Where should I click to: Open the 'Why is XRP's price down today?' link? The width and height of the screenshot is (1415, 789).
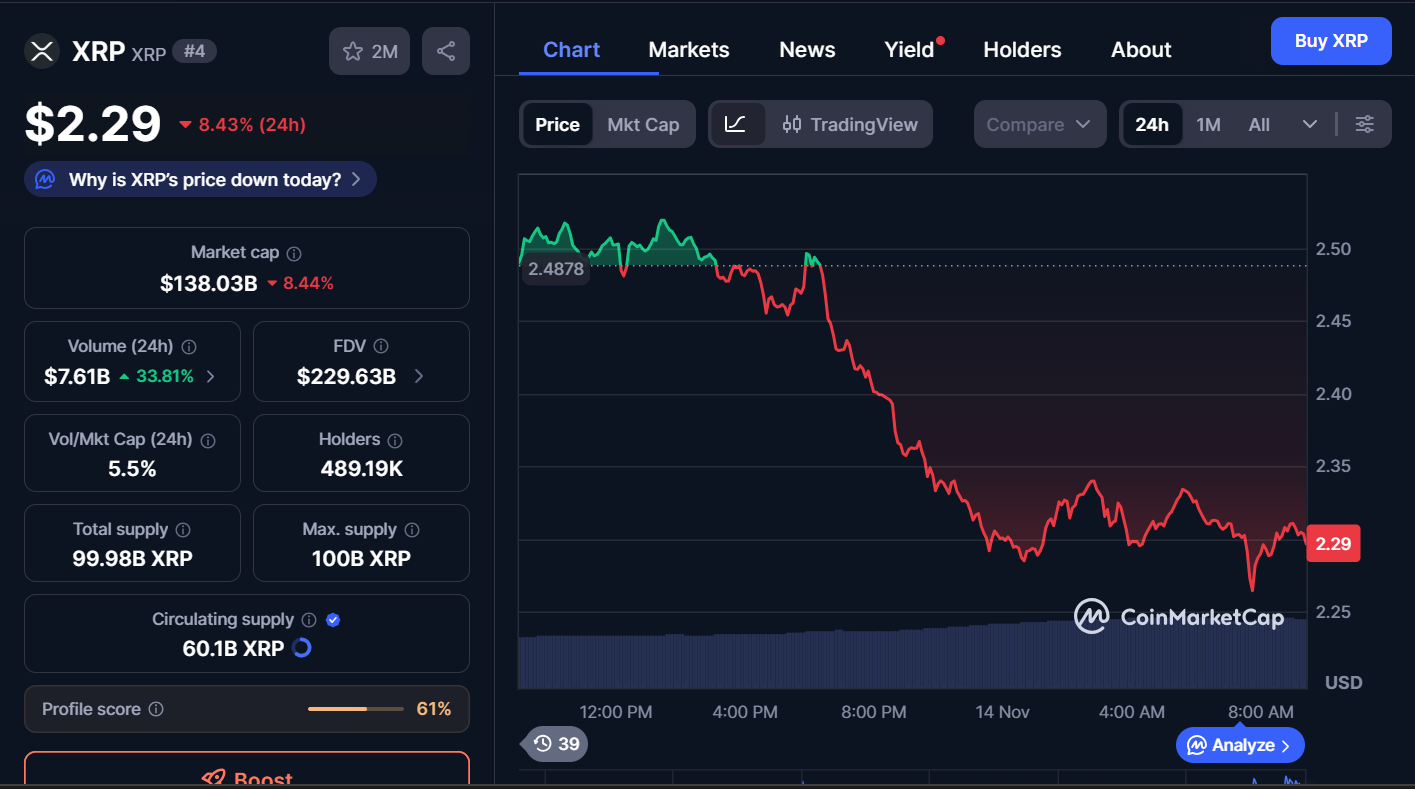(199, 178)
